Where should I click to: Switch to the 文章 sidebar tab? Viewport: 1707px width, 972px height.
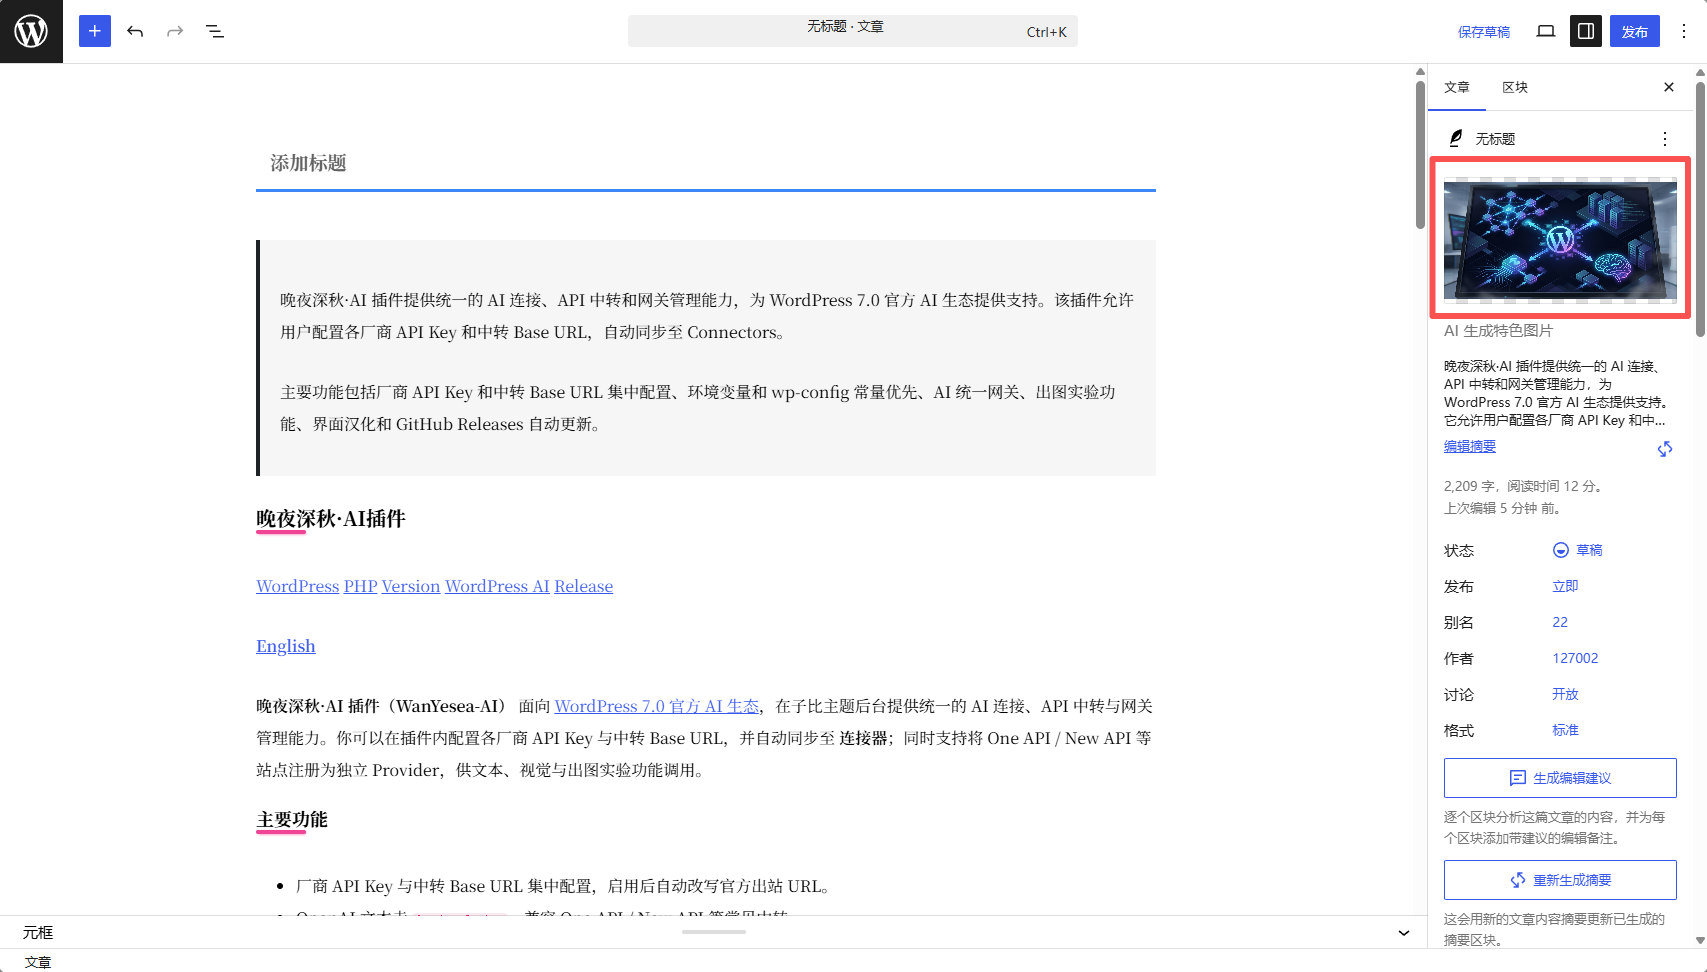(x=1457, y=87)
